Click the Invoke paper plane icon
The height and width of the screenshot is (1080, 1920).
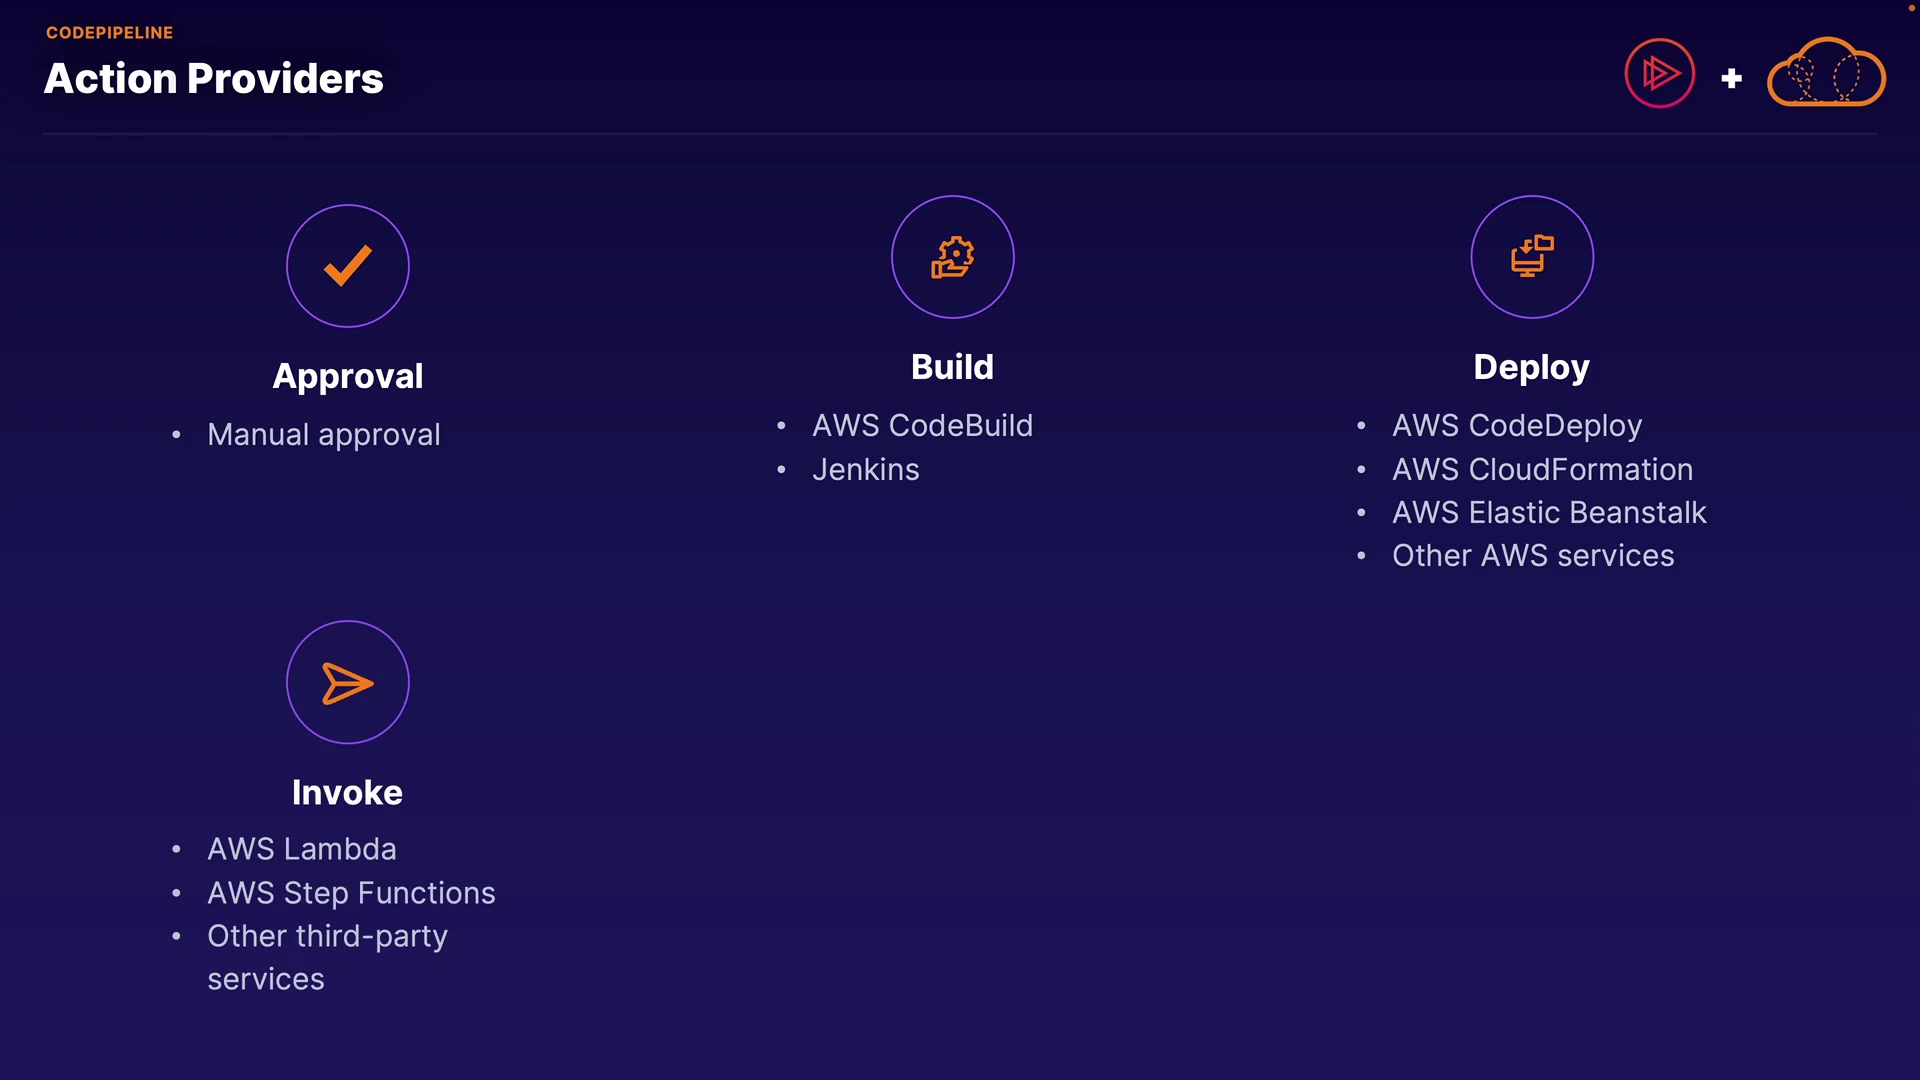point(348,683)
